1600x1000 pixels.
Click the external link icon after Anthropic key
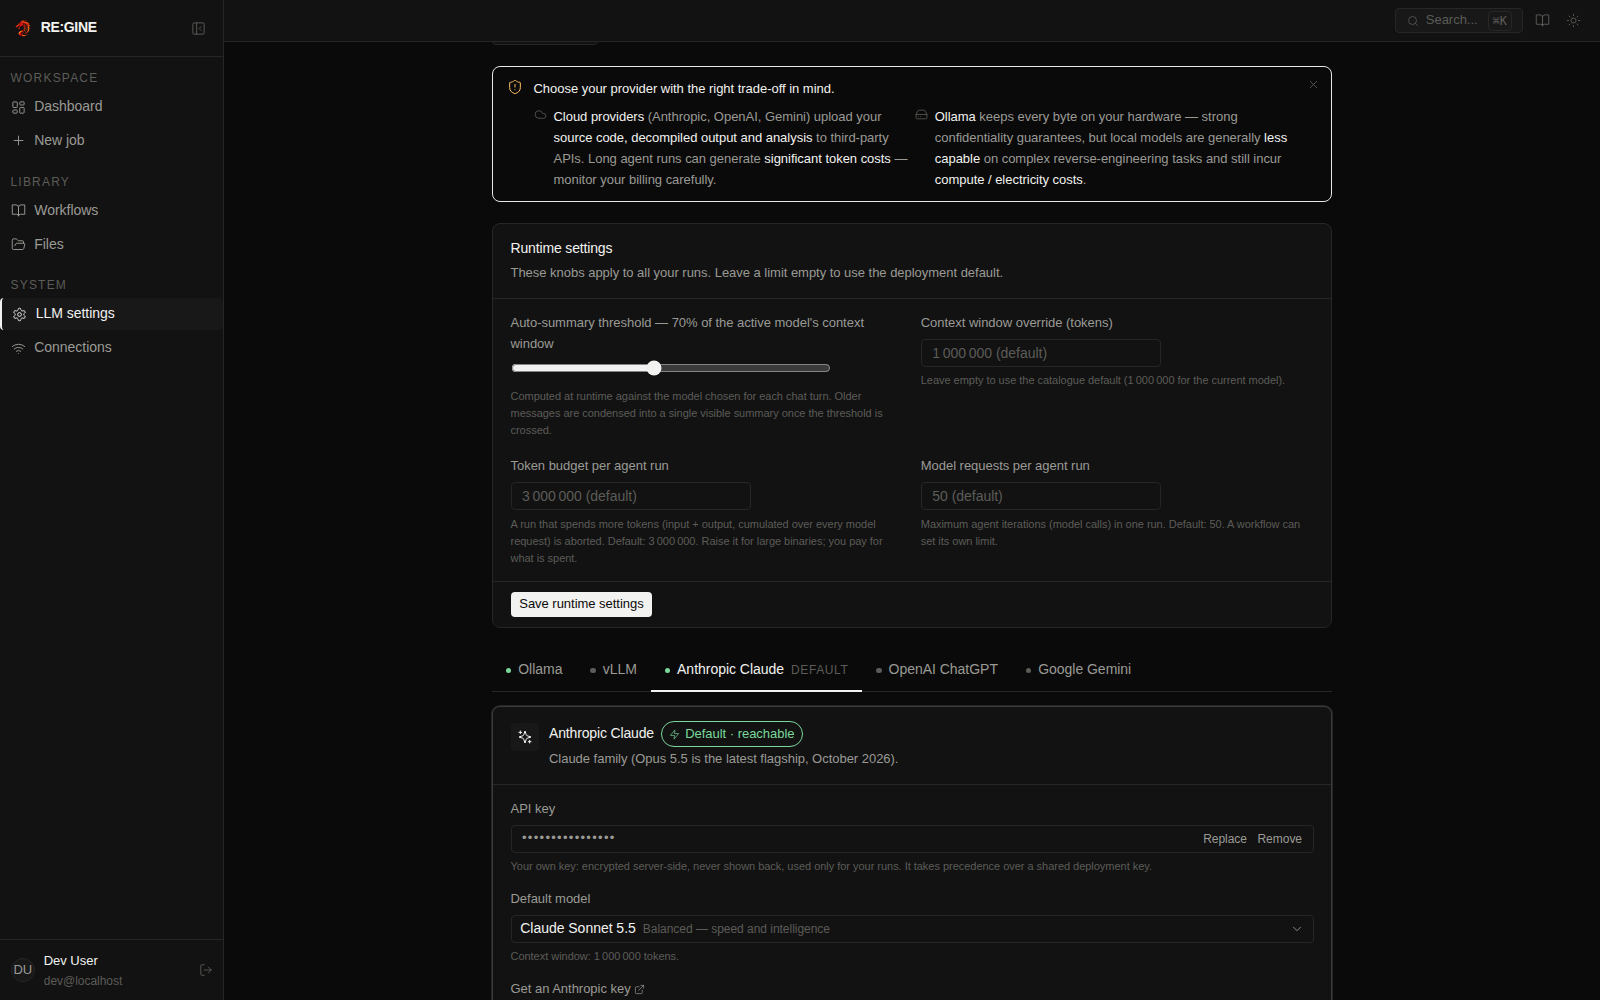point(640,990)
